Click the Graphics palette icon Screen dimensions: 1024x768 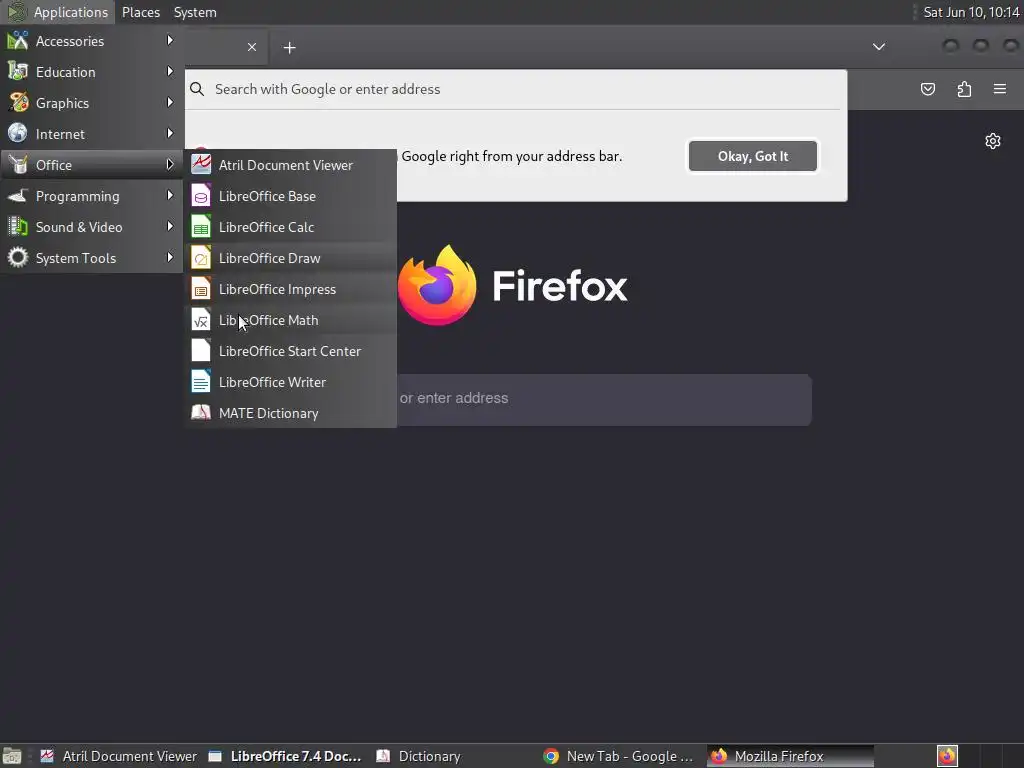click(x=18, y=103)
